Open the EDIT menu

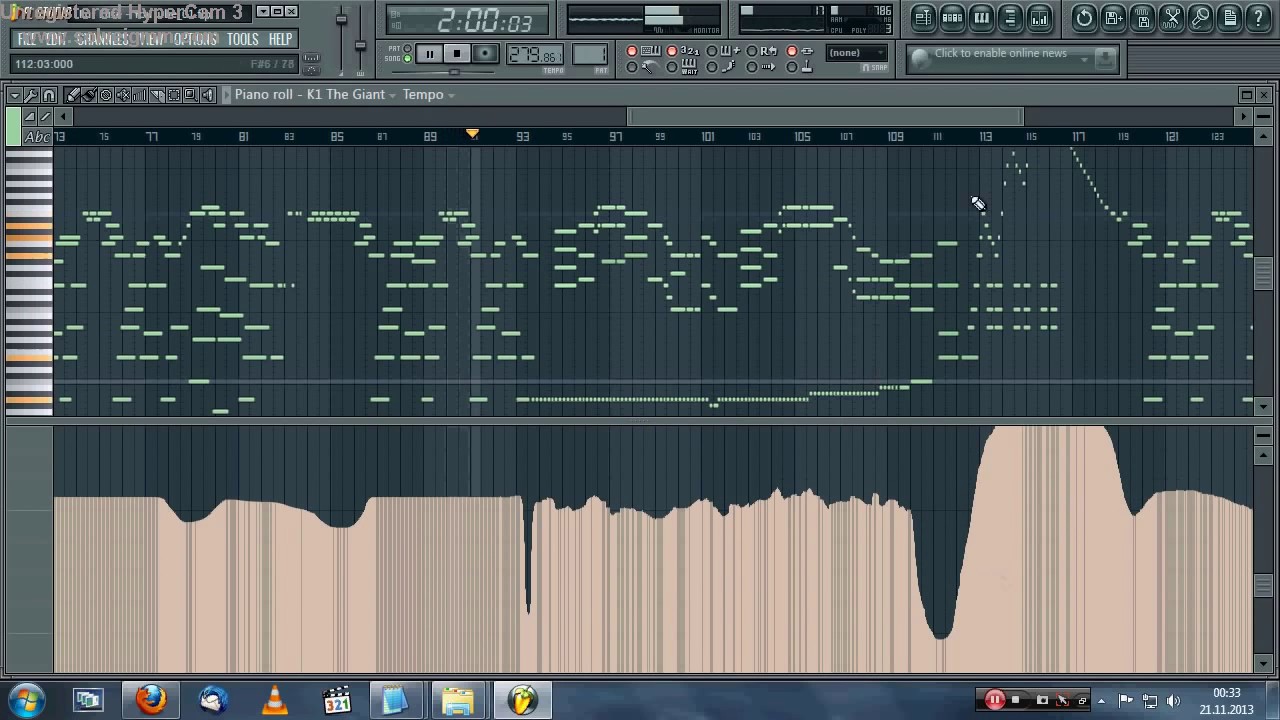56,39
